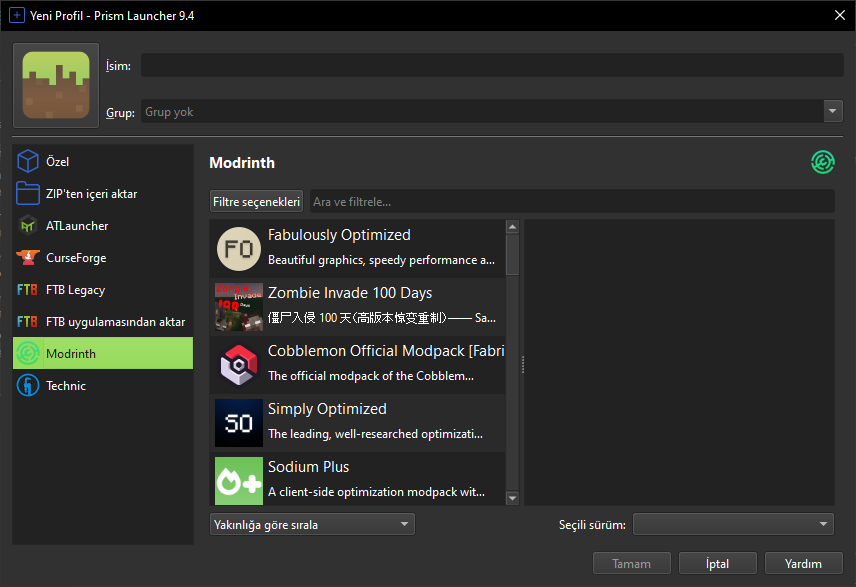Click the CurseForge anvil icon
Screen dimensions: 856x587
click(x=27, y=257)
